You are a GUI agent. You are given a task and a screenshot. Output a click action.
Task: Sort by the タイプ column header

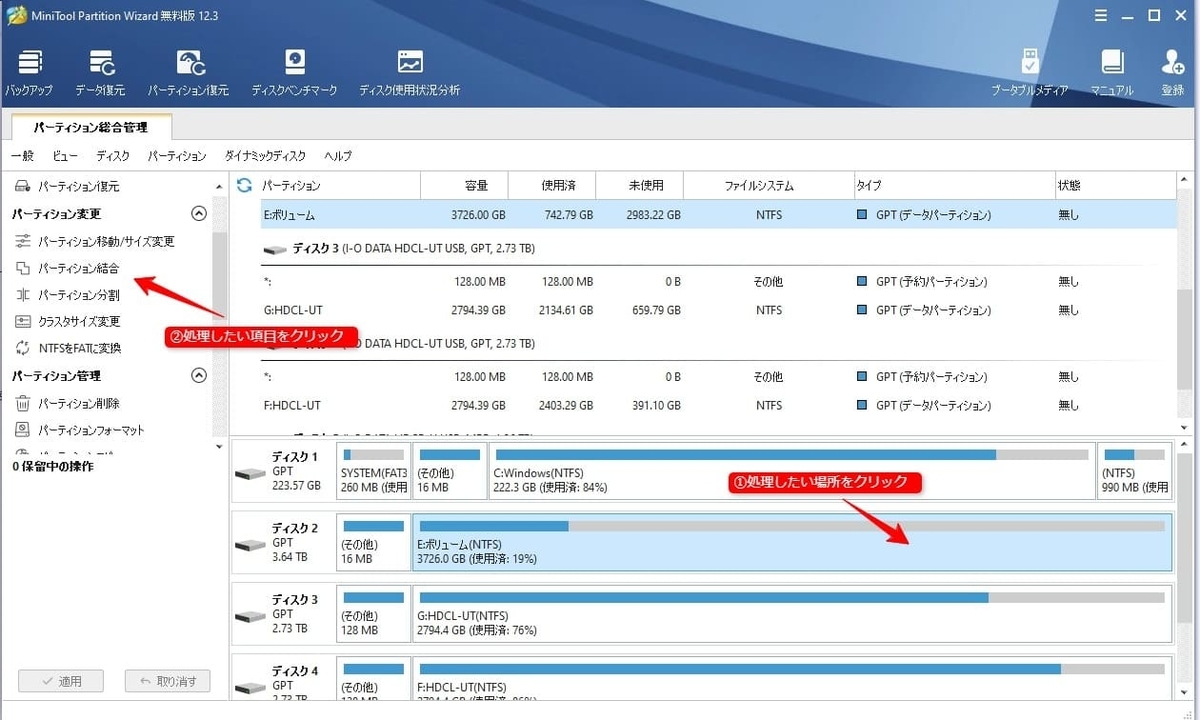coord(954,185)
